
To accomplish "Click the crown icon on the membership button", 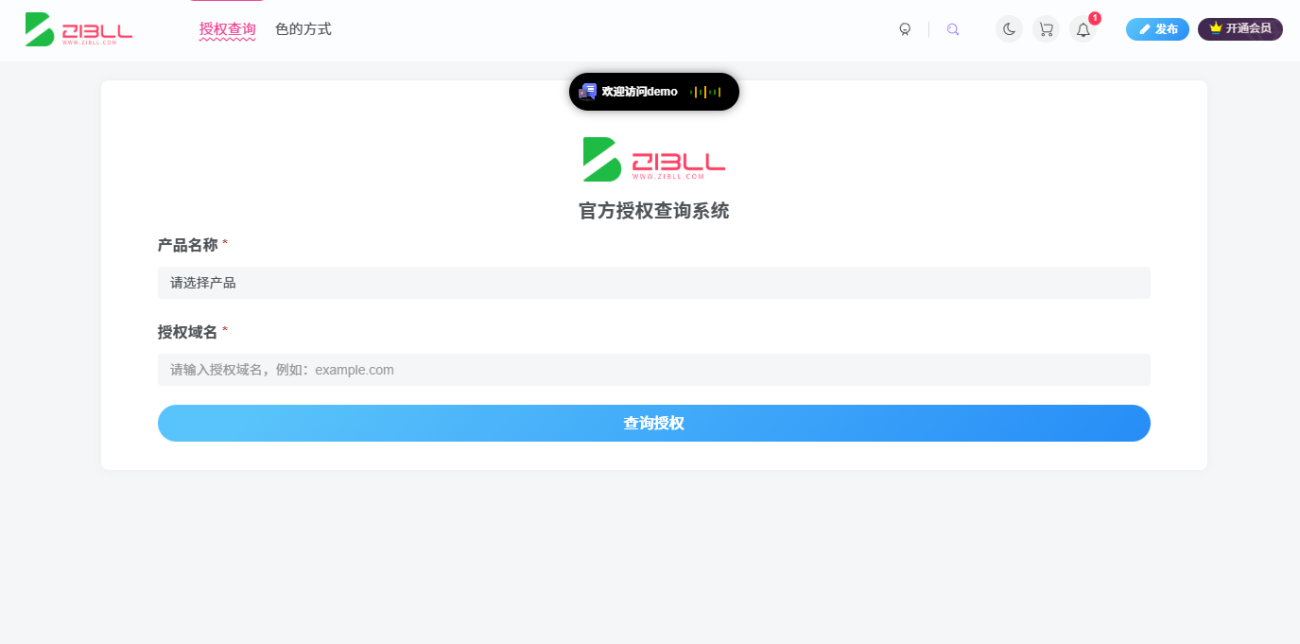I will [1216, 28].
